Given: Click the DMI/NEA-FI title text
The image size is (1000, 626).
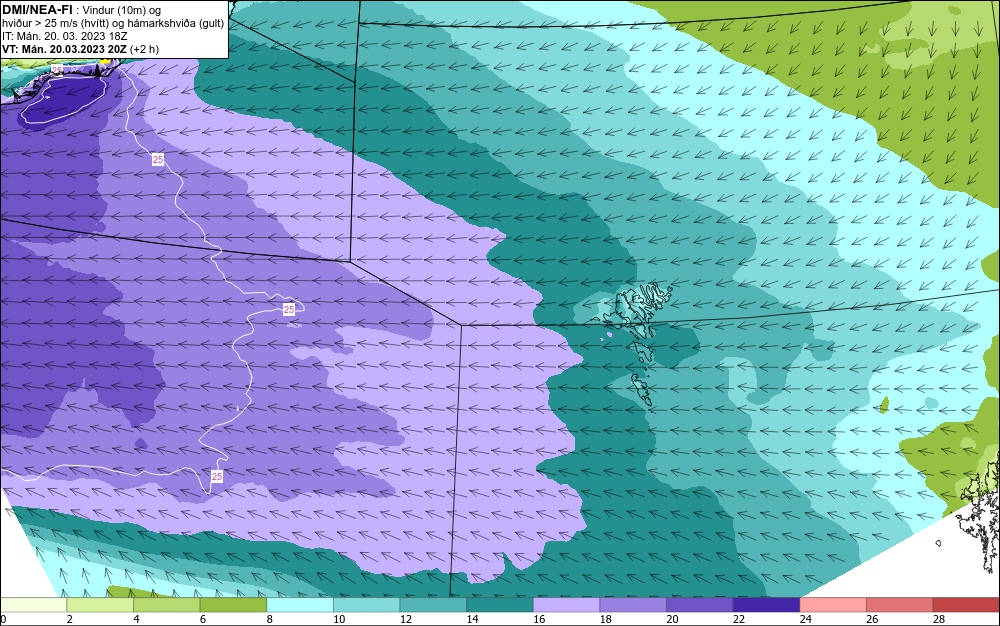Looking at the screenshot, I should click(37, 9).
